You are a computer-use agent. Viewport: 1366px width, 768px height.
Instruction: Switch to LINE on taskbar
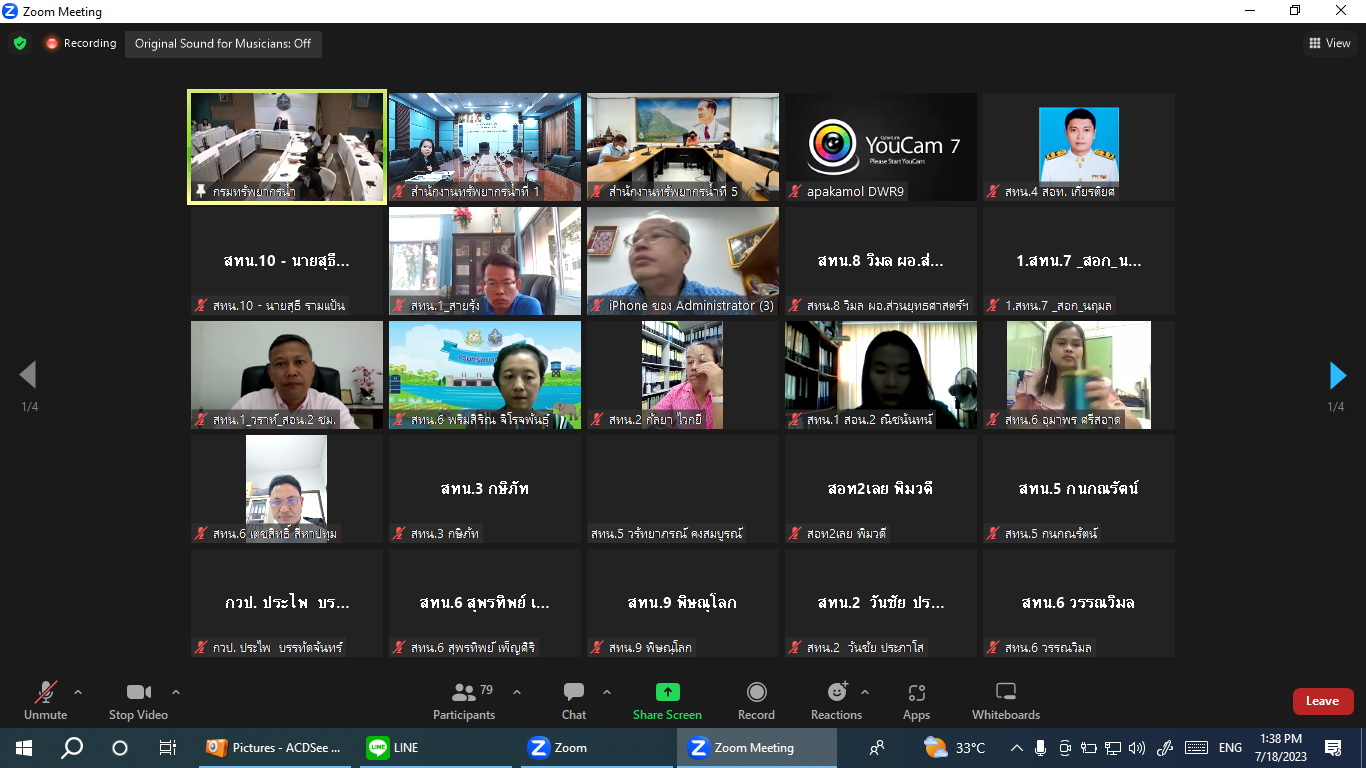point(435,748)
